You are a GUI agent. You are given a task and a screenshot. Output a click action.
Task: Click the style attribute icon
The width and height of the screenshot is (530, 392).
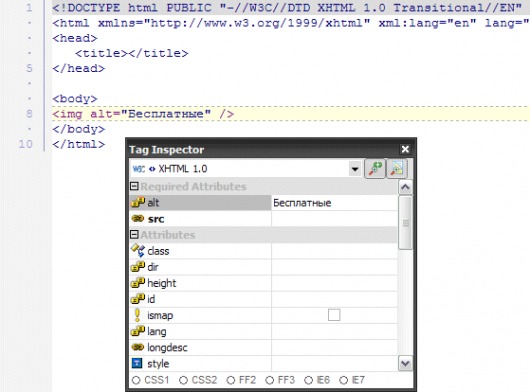click(x=137, y=363)
